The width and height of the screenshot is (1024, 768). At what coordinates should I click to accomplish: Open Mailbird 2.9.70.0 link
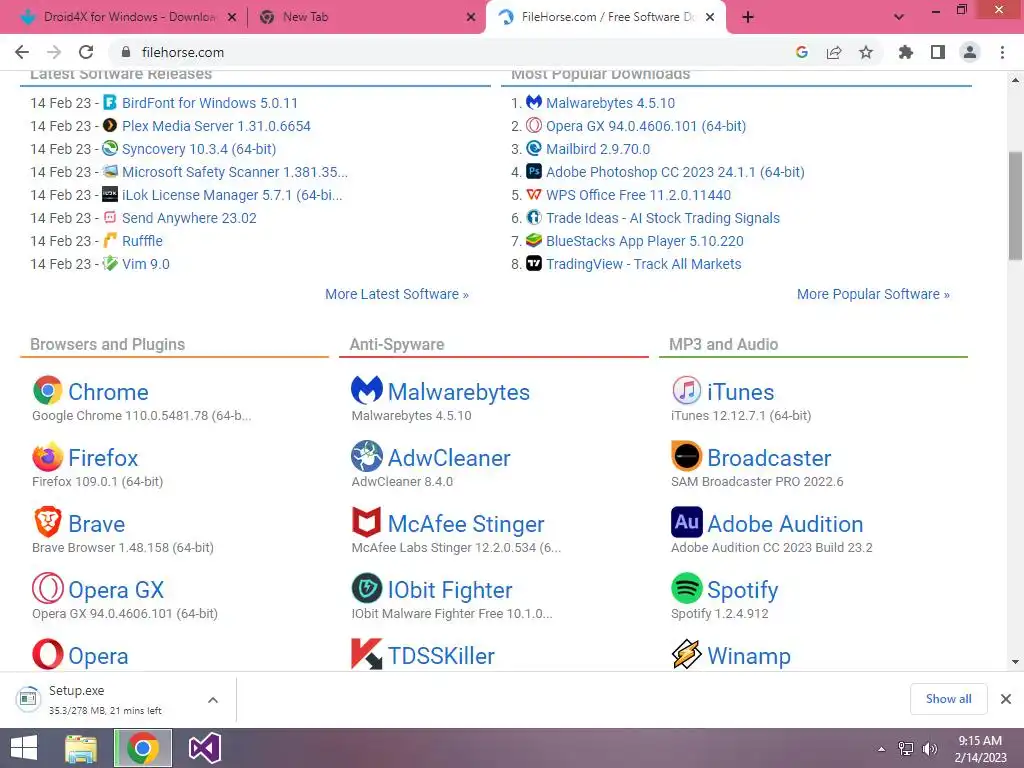pos(598,149)
